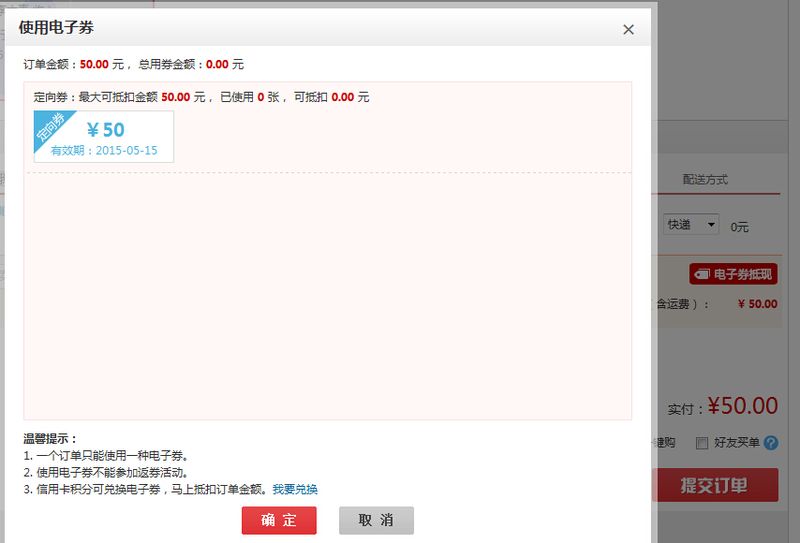800x543 pixels.
Task: Click the 含运费 ¥50.00 subtotal
Action: pos(756,304)
